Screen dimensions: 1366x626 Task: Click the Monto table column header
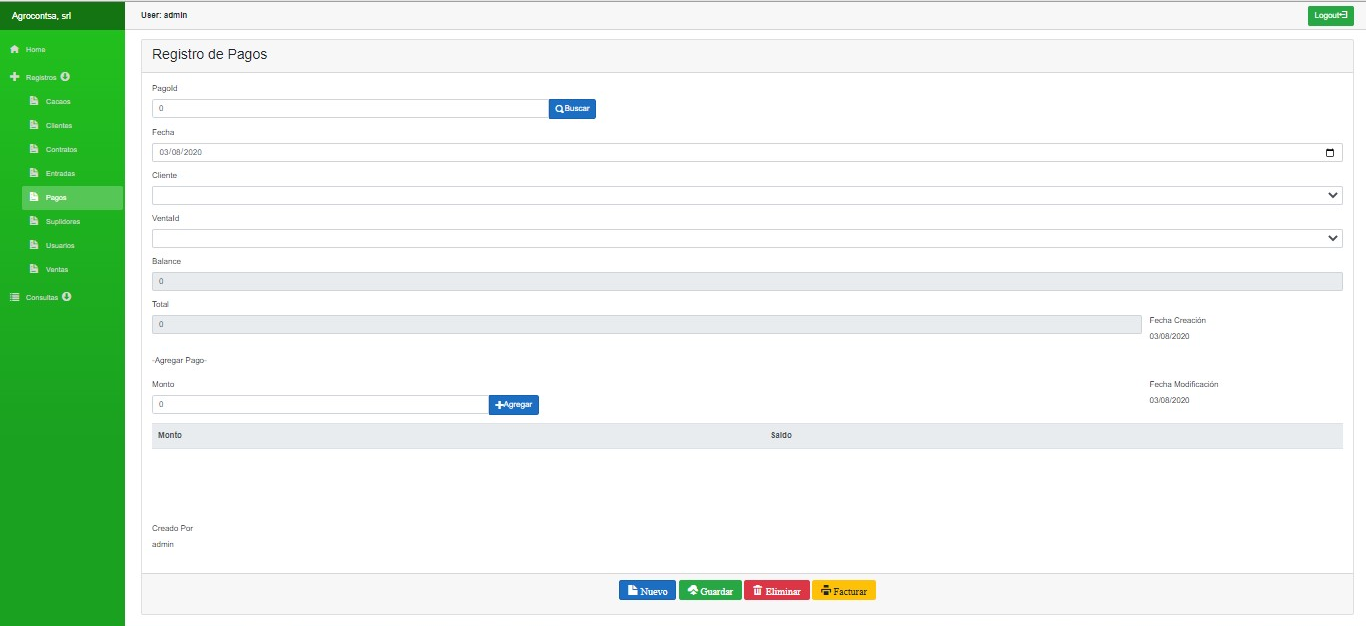(170, 436)
